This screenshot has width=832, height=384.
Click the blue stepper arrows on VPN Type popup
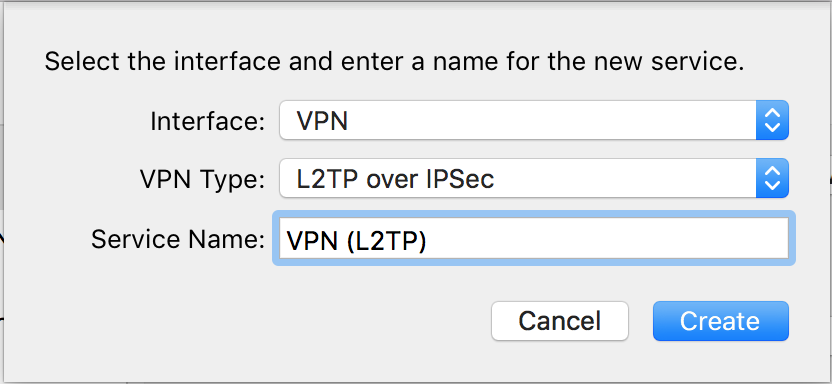coord(772,178)
